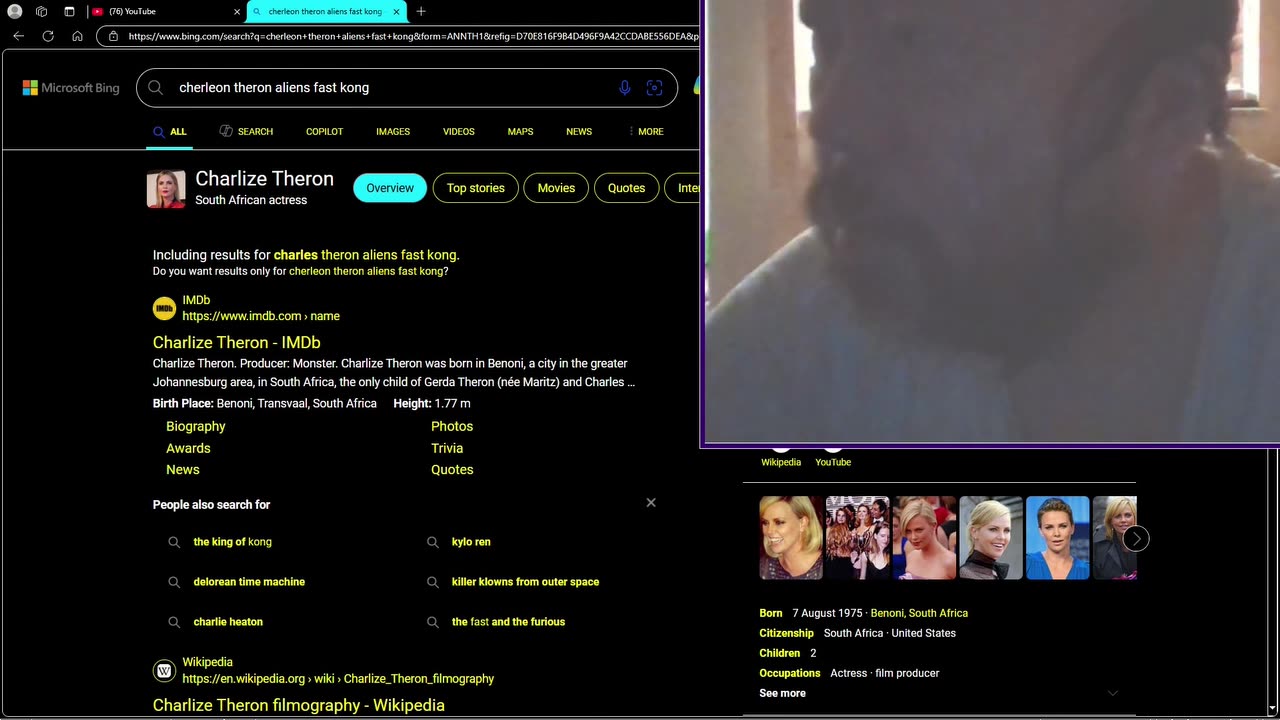Image resolution: width=1280 pixels, height=720 pixels.
Task: Expand the MORE menu
Action: [646, 132]
